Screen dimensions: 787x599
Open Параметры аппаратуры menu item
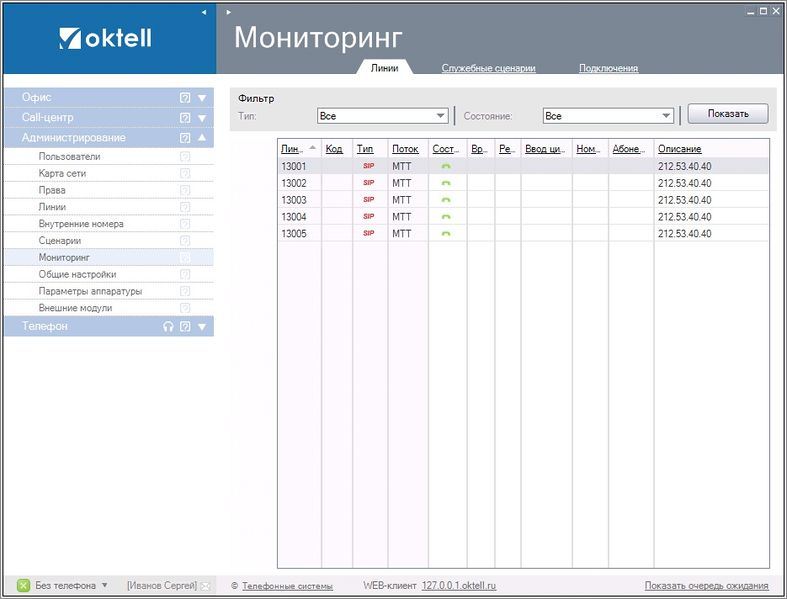click(x=90, y=291)
